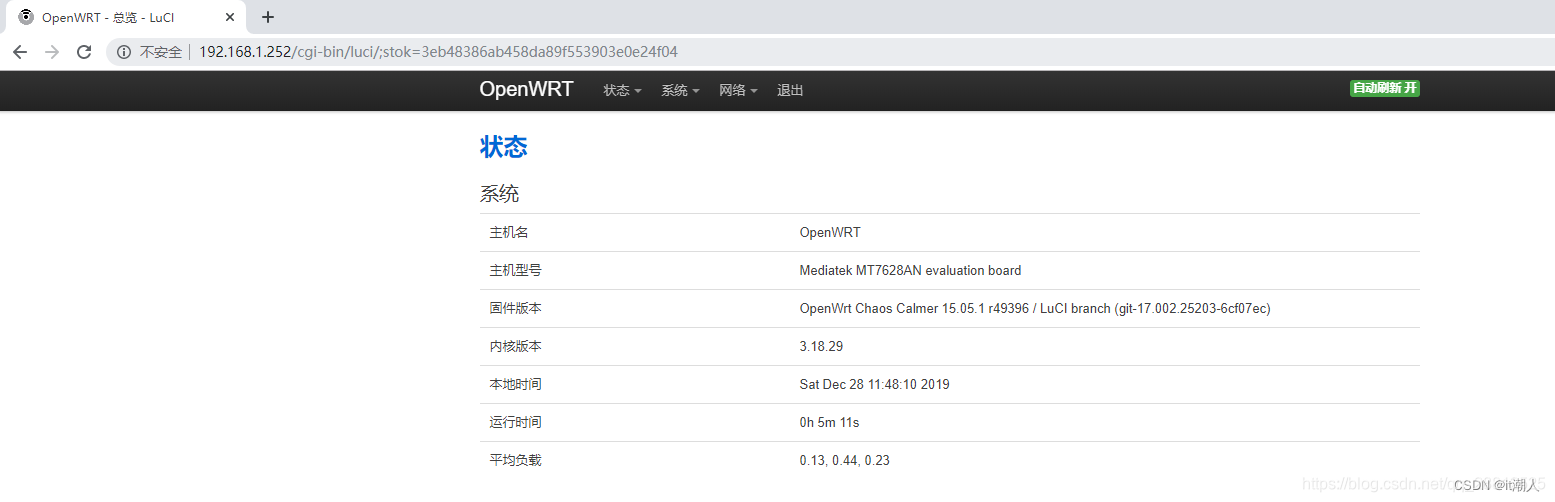Click the site info icon beside 不安全

click(124, 52)
